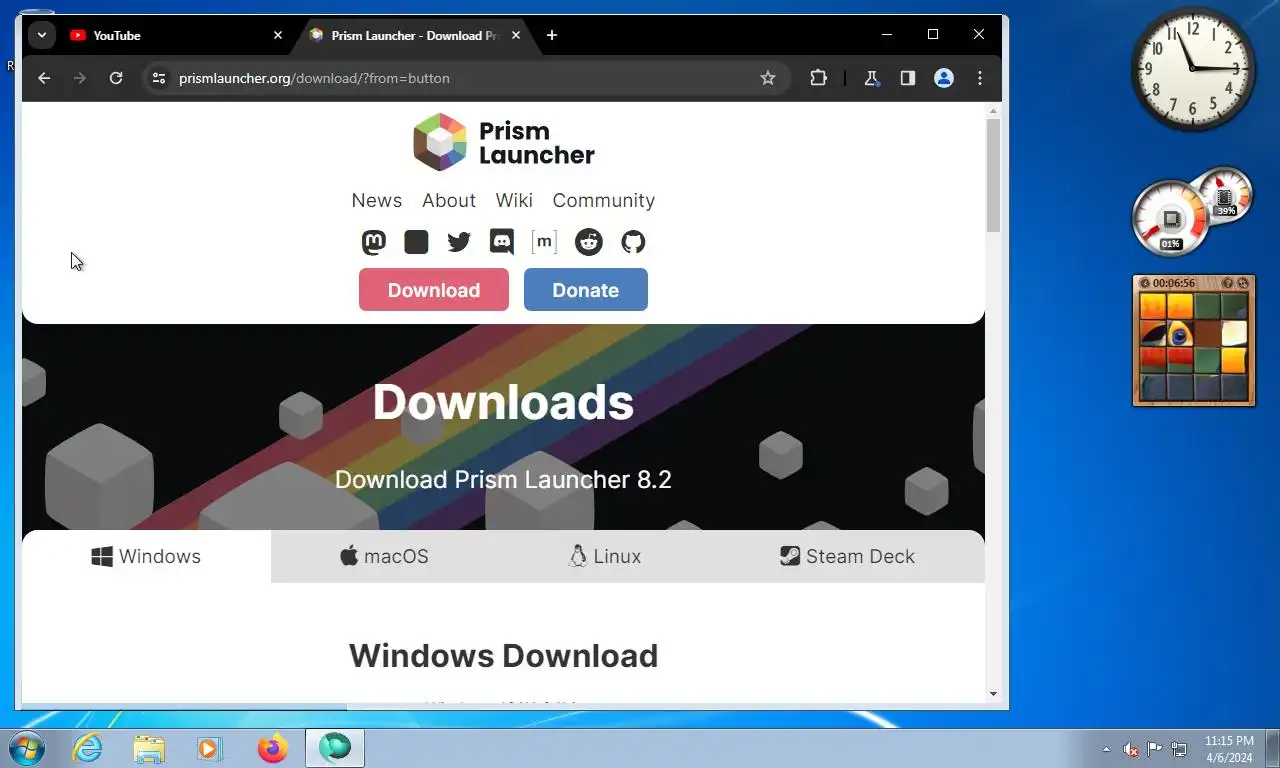Select the macOS download tab
Image resolution: width=1280 pixels, height=768 pixels.
coord(385,556)
